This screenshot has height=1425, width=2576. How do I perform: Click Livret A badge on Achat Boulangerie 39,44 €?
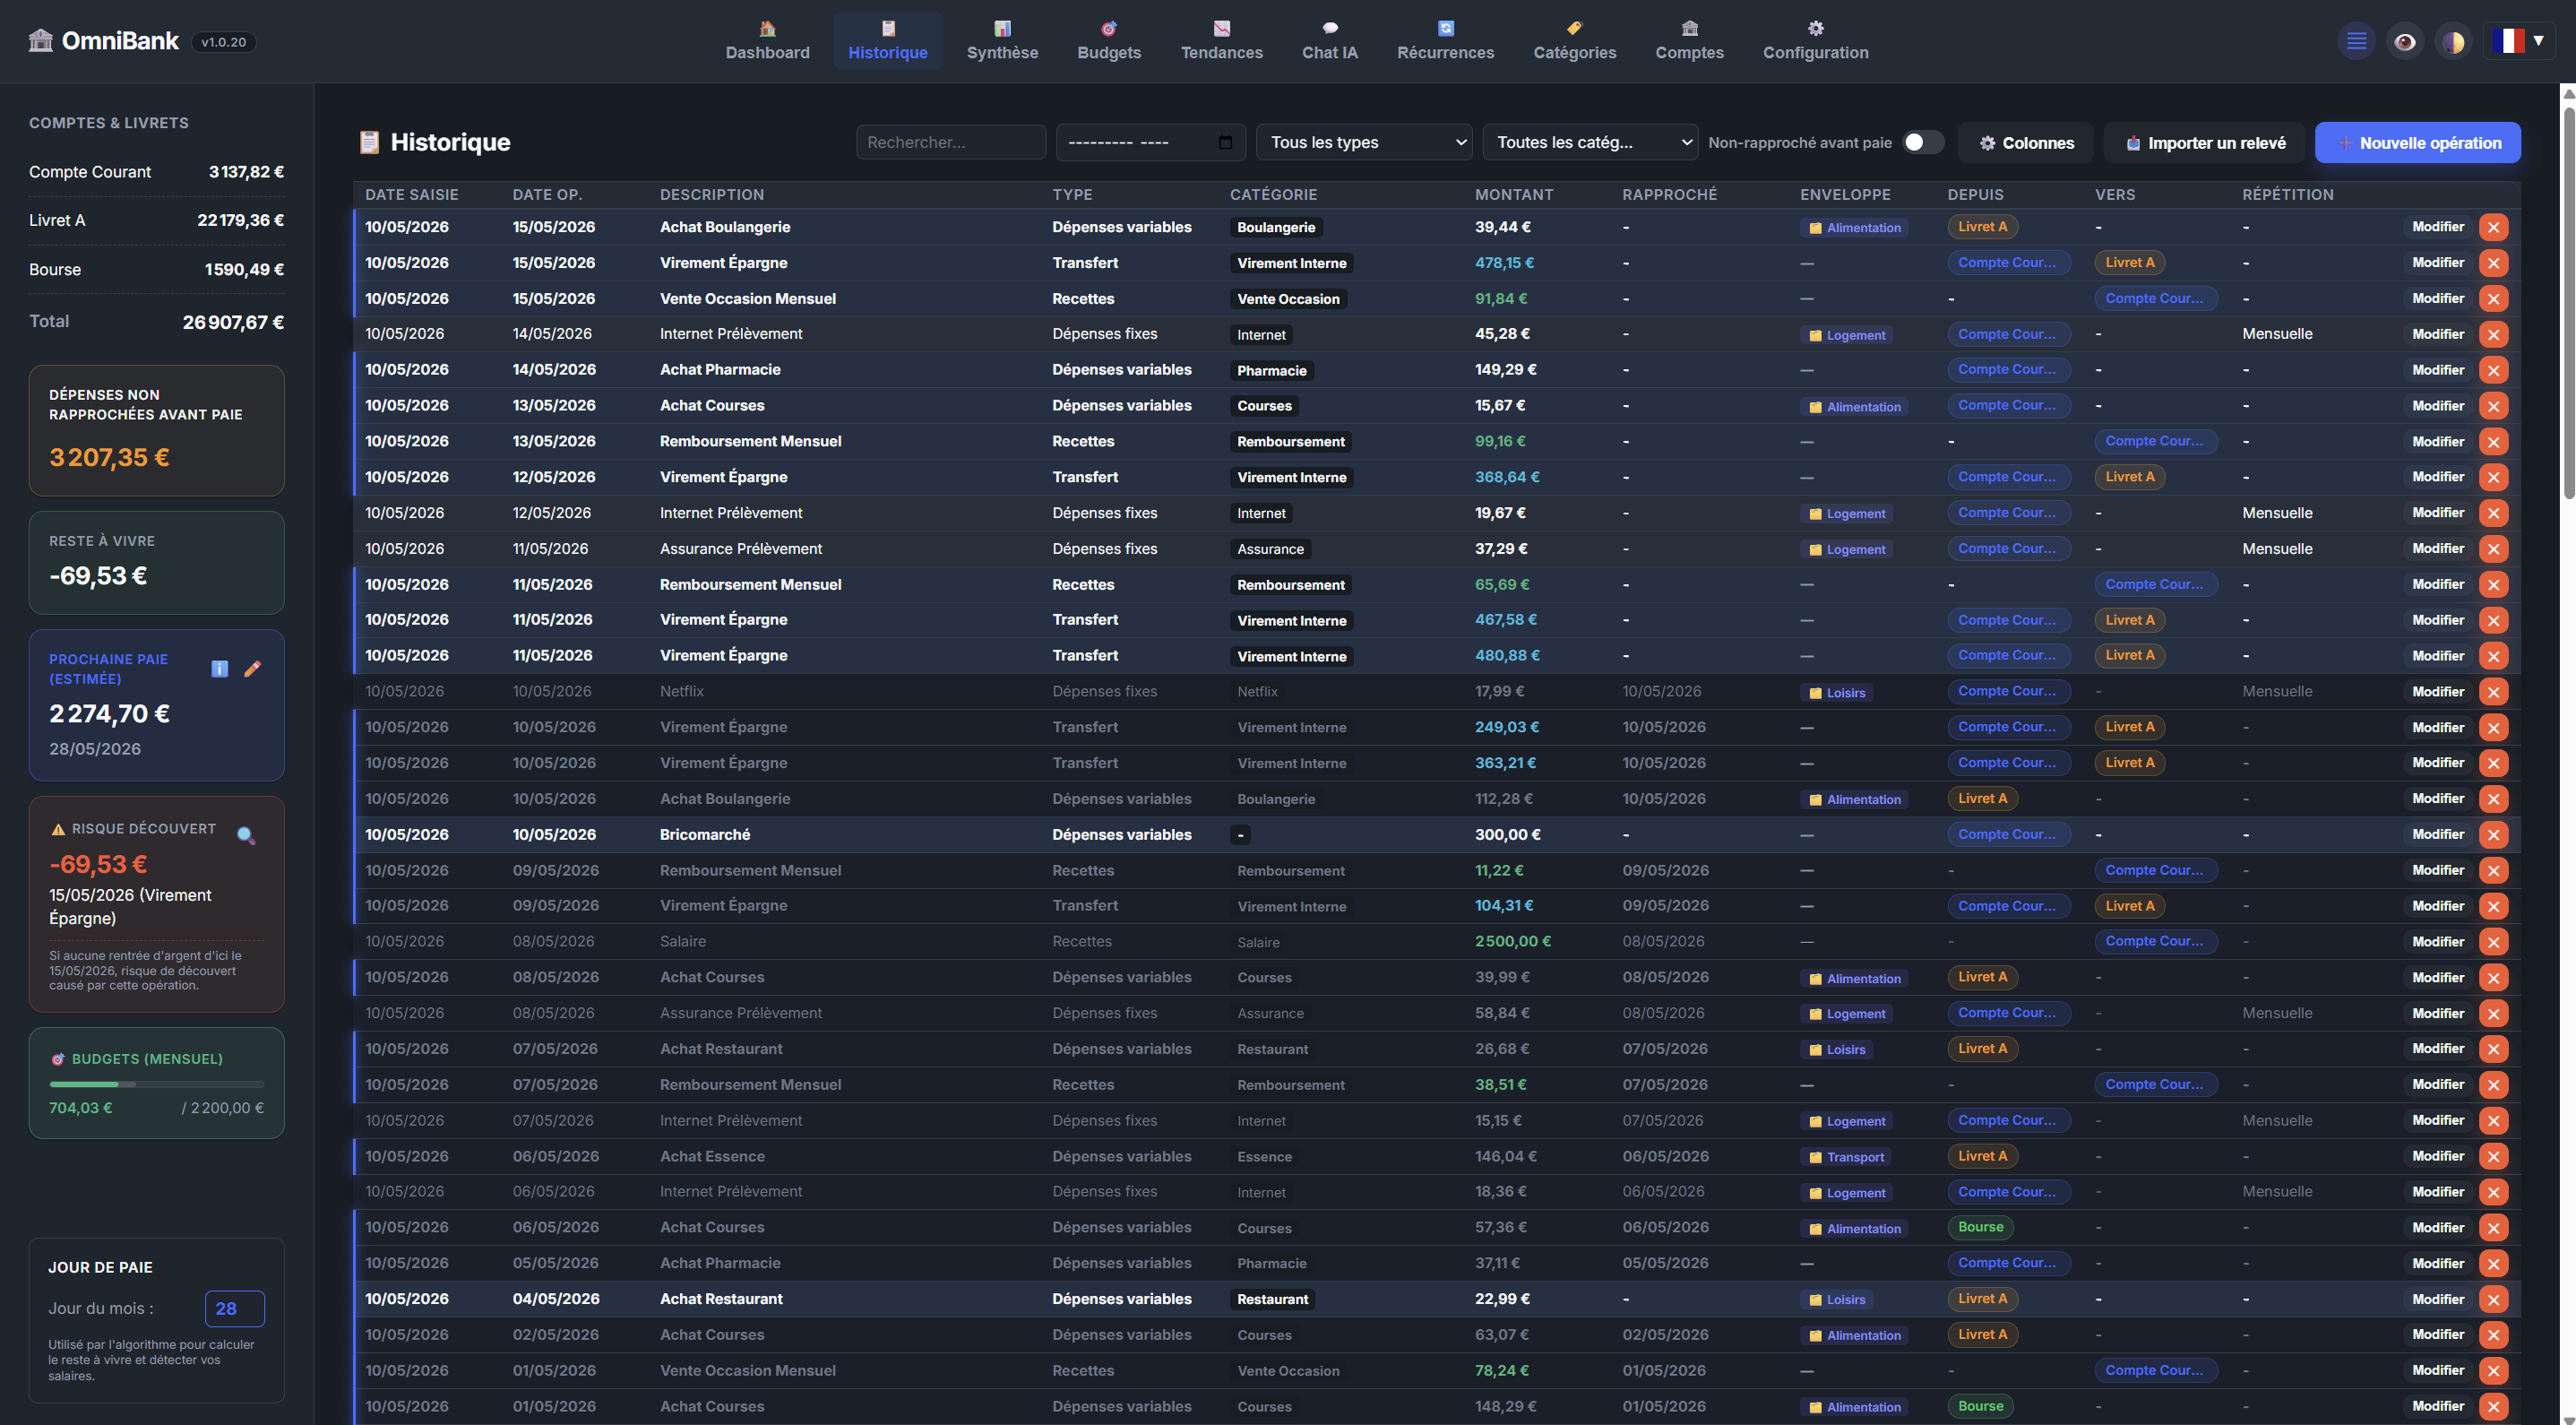click(x=1982, y=227)
